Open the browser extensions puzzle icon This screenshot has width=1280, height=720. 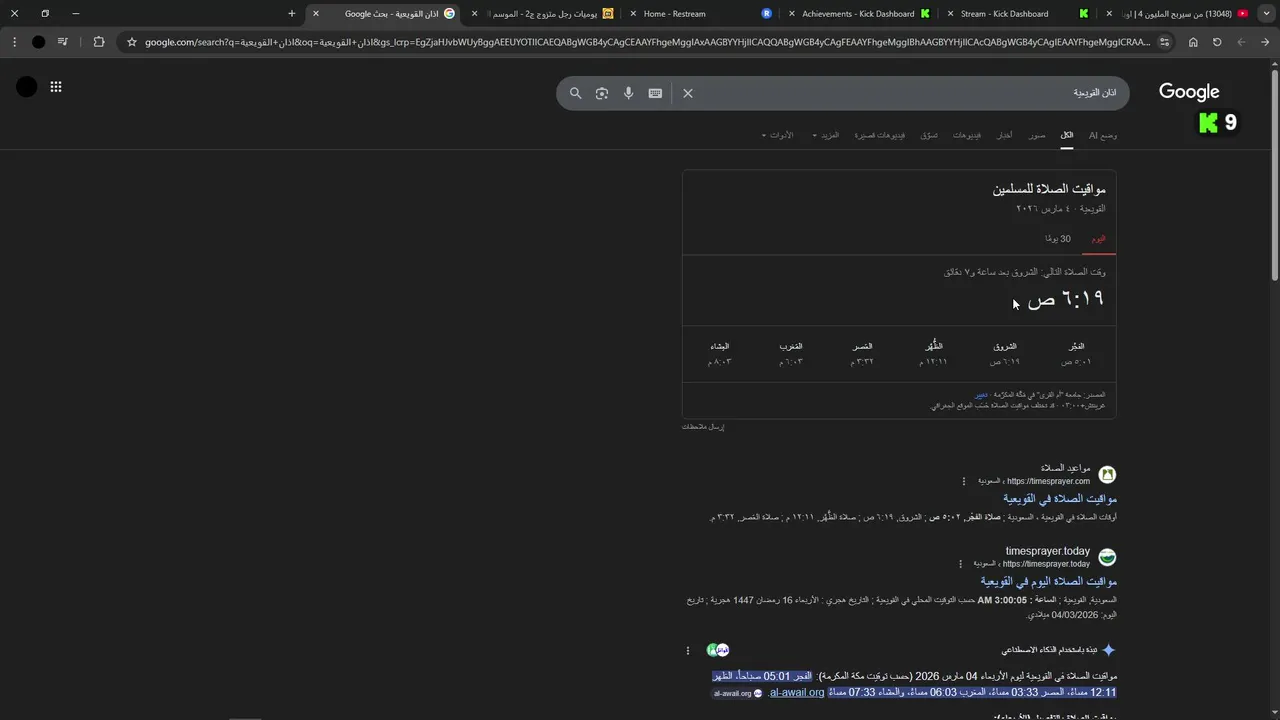click(x=98, y=42)
